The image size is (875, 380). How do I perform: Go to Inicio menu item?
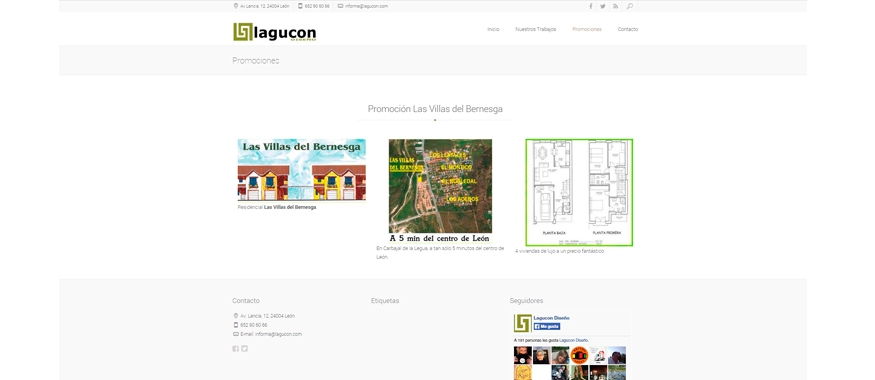click(493, 29)
